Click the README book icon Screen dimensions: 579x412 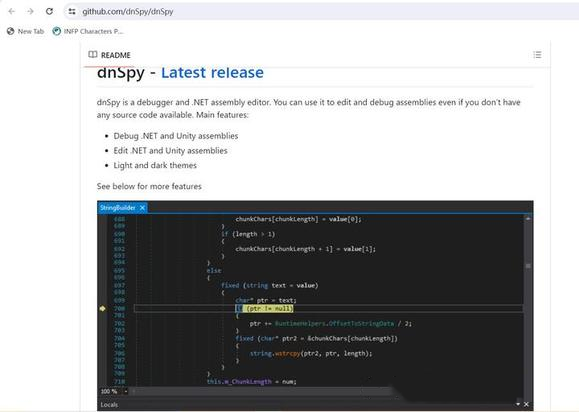pyautogui.click(x=93, y=55)
